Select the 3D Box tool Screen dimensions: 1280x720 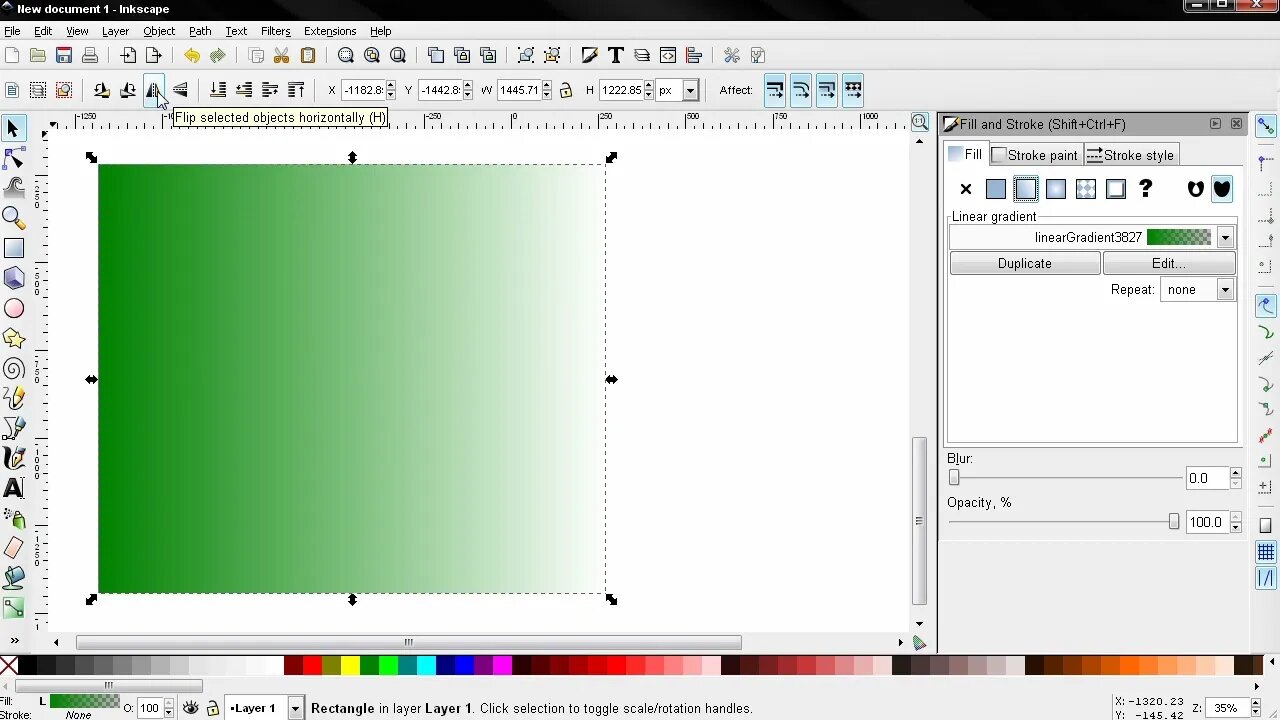pos(13,278)
